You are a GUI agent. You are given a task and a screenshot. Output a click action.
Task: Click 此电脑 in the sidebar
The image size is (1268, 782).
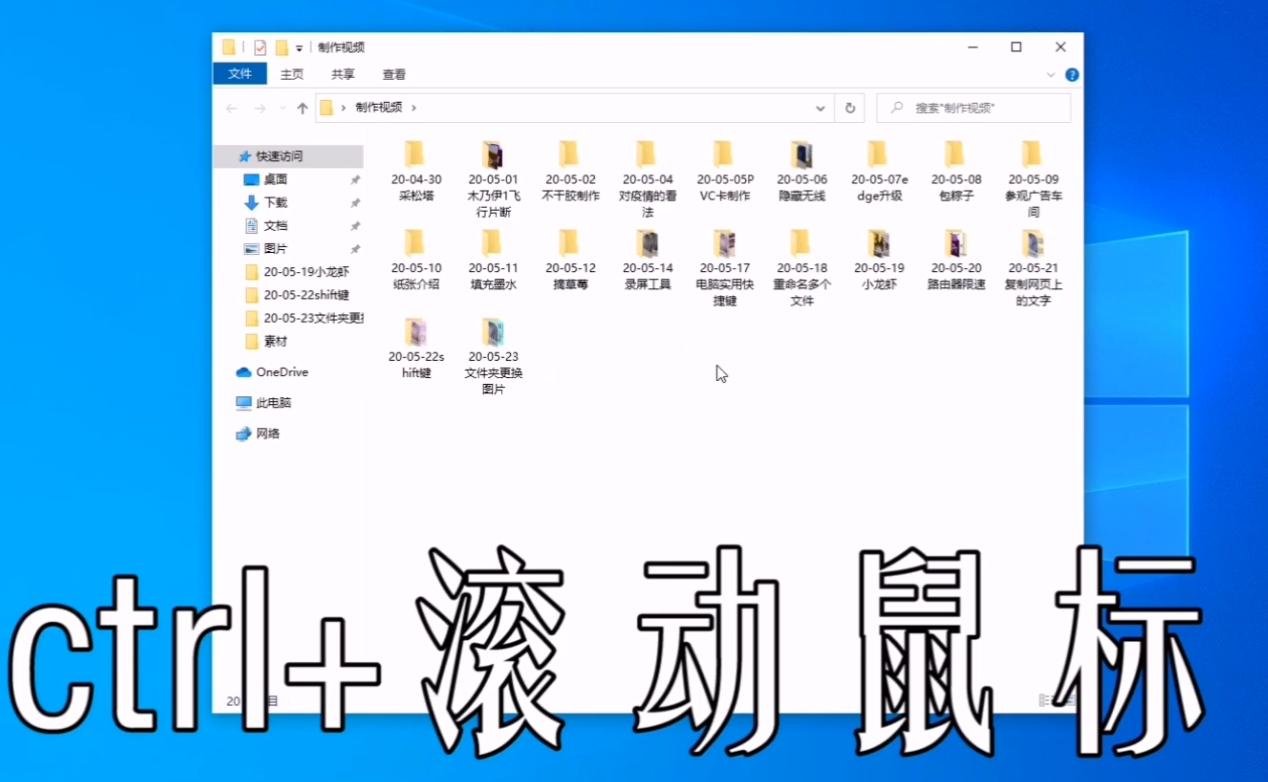(271, 402)
